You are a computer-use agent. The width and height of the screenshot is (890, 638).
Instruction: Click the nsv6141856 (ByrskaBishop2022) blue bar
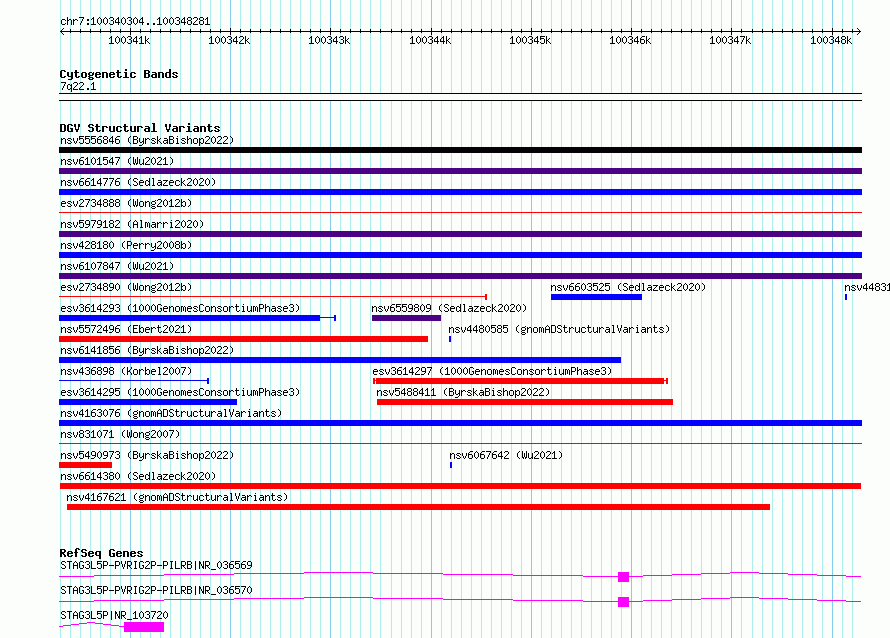tap(340, 360)
